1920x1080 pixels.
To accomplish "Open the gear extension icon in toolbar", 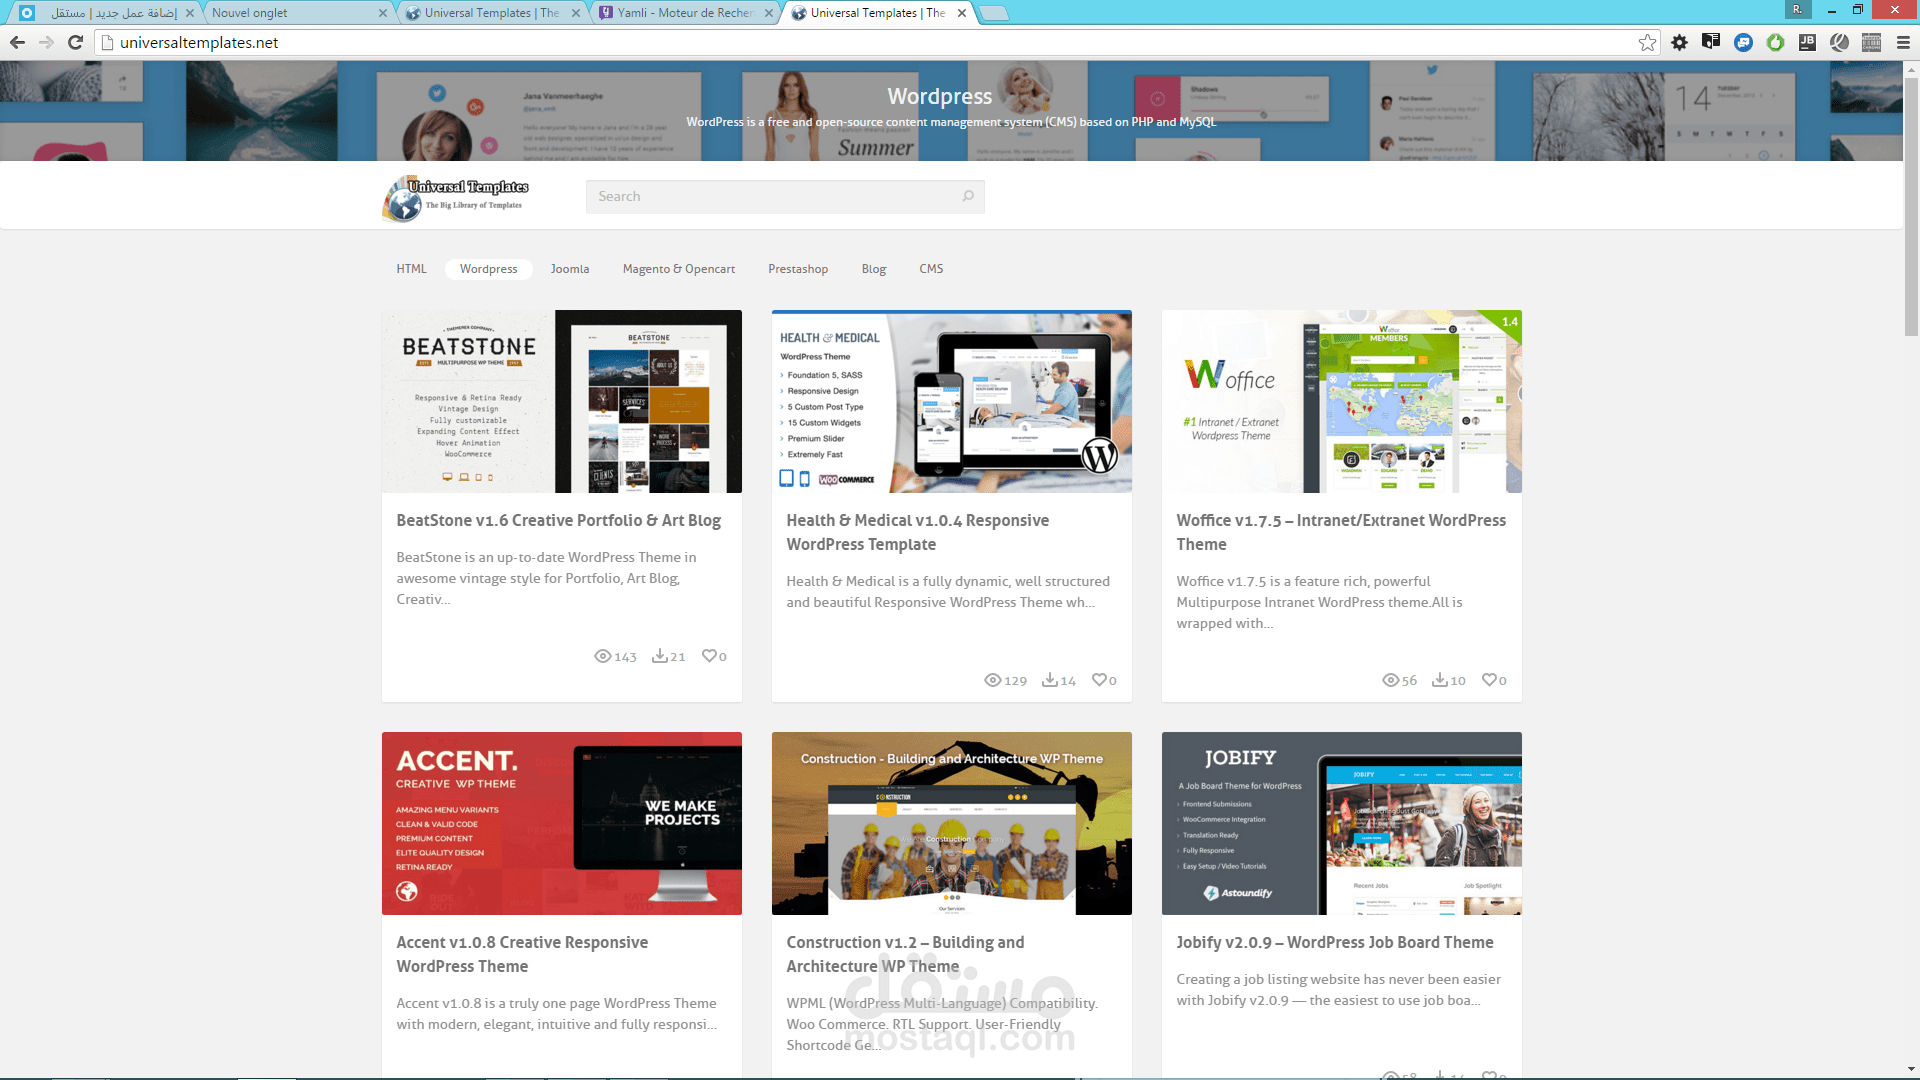I will (1679, 42).
